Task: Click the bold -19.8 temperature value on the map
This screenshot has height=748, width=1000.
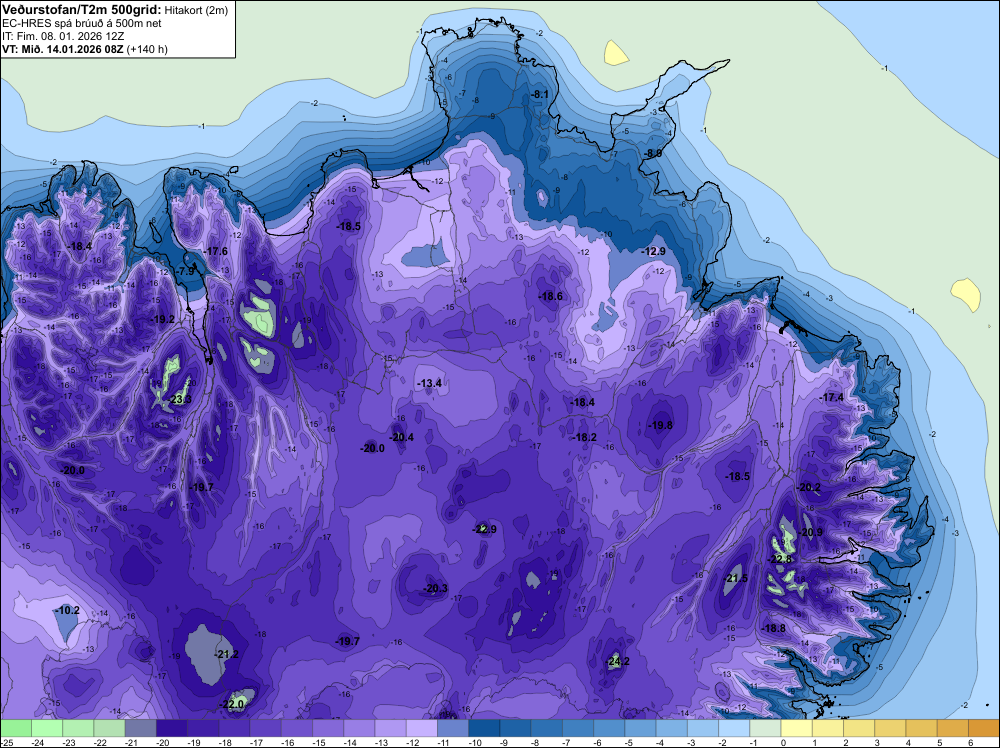Action: (660, 425)
